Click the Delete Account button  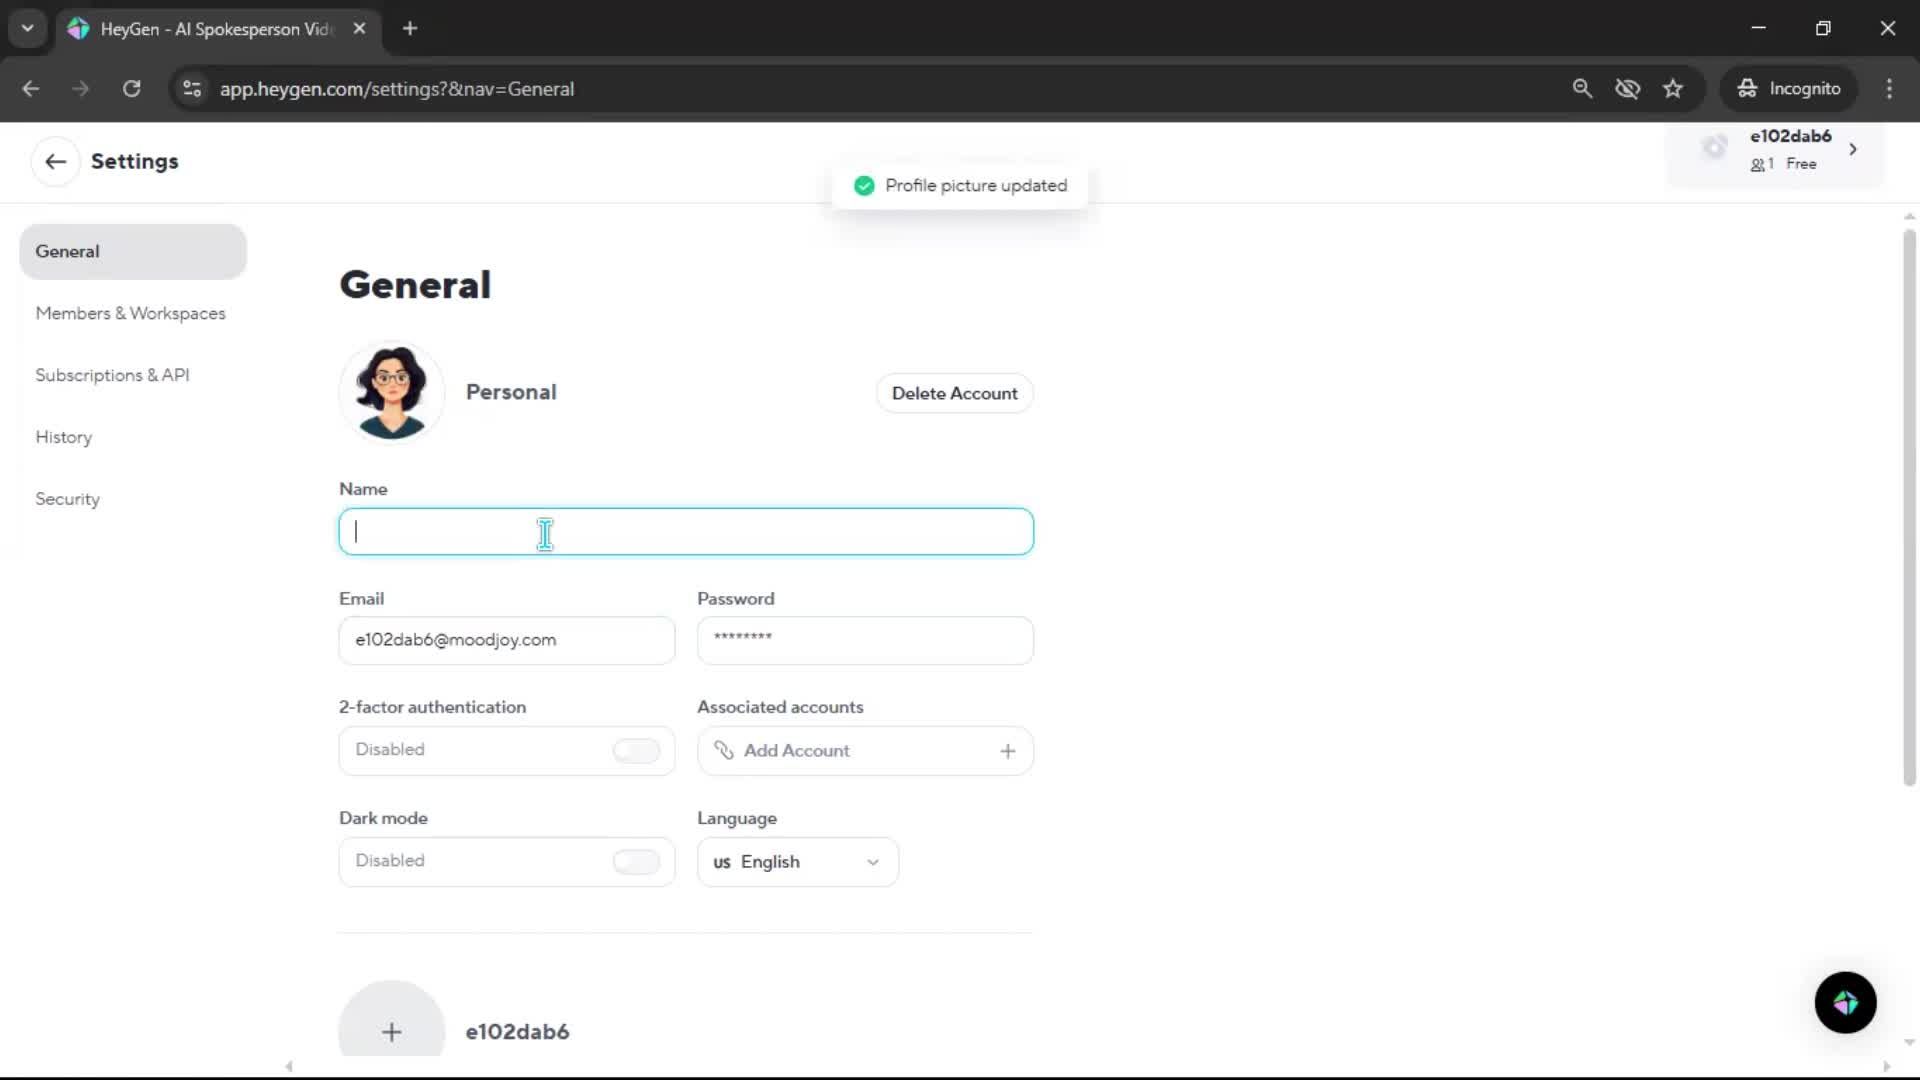click(954, 393)
